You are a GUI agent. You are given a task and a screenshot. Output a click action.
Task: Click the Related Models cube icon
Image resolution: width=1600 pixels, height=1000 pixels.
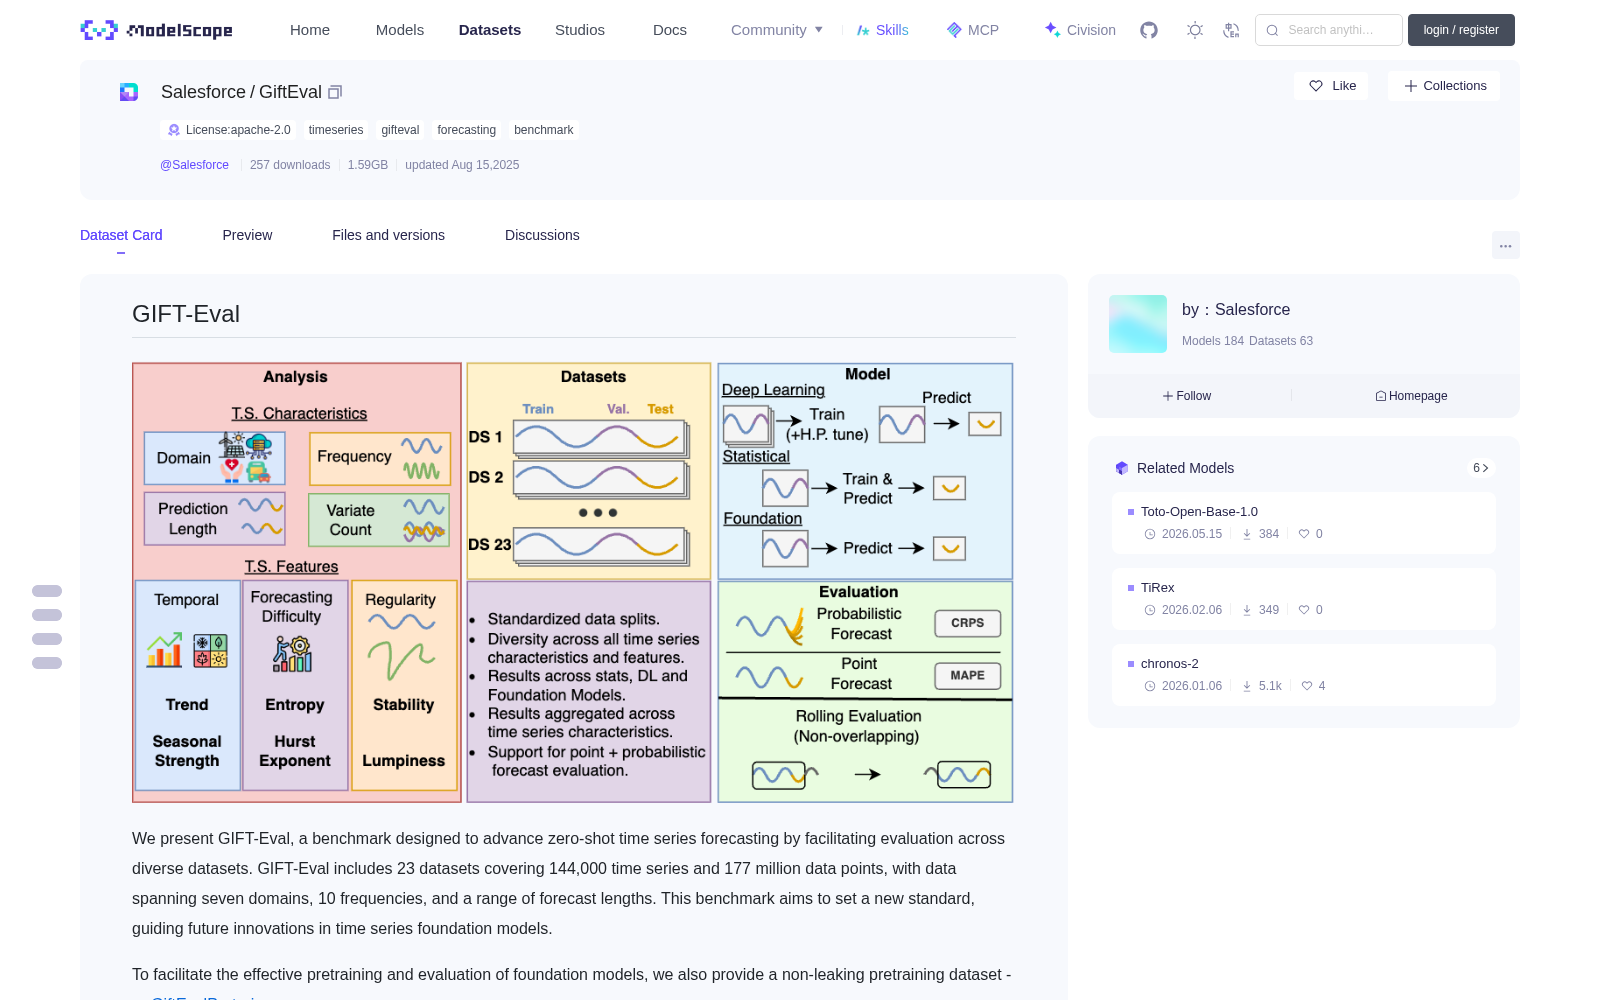click(x=1122, y=468)
